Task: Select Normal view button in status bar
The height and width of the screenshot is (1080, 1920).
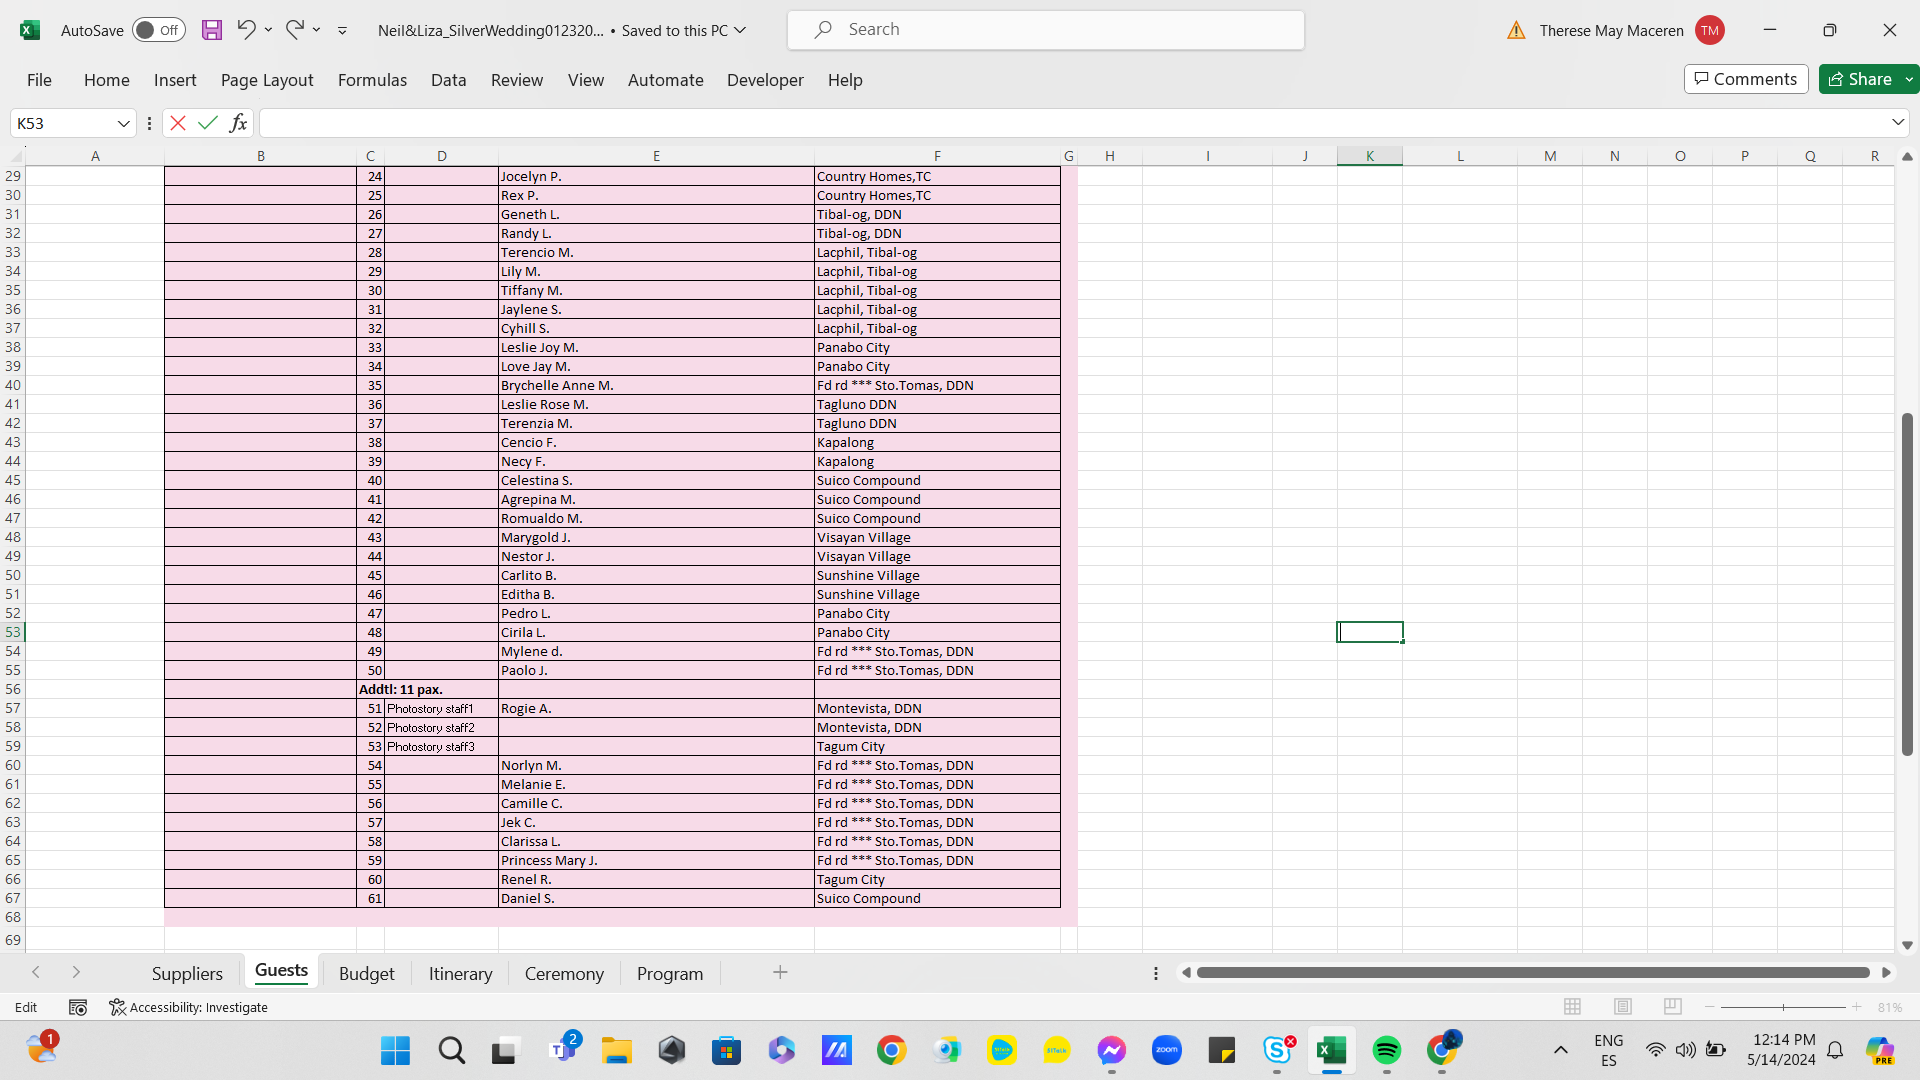Action: point(1573,1007)
